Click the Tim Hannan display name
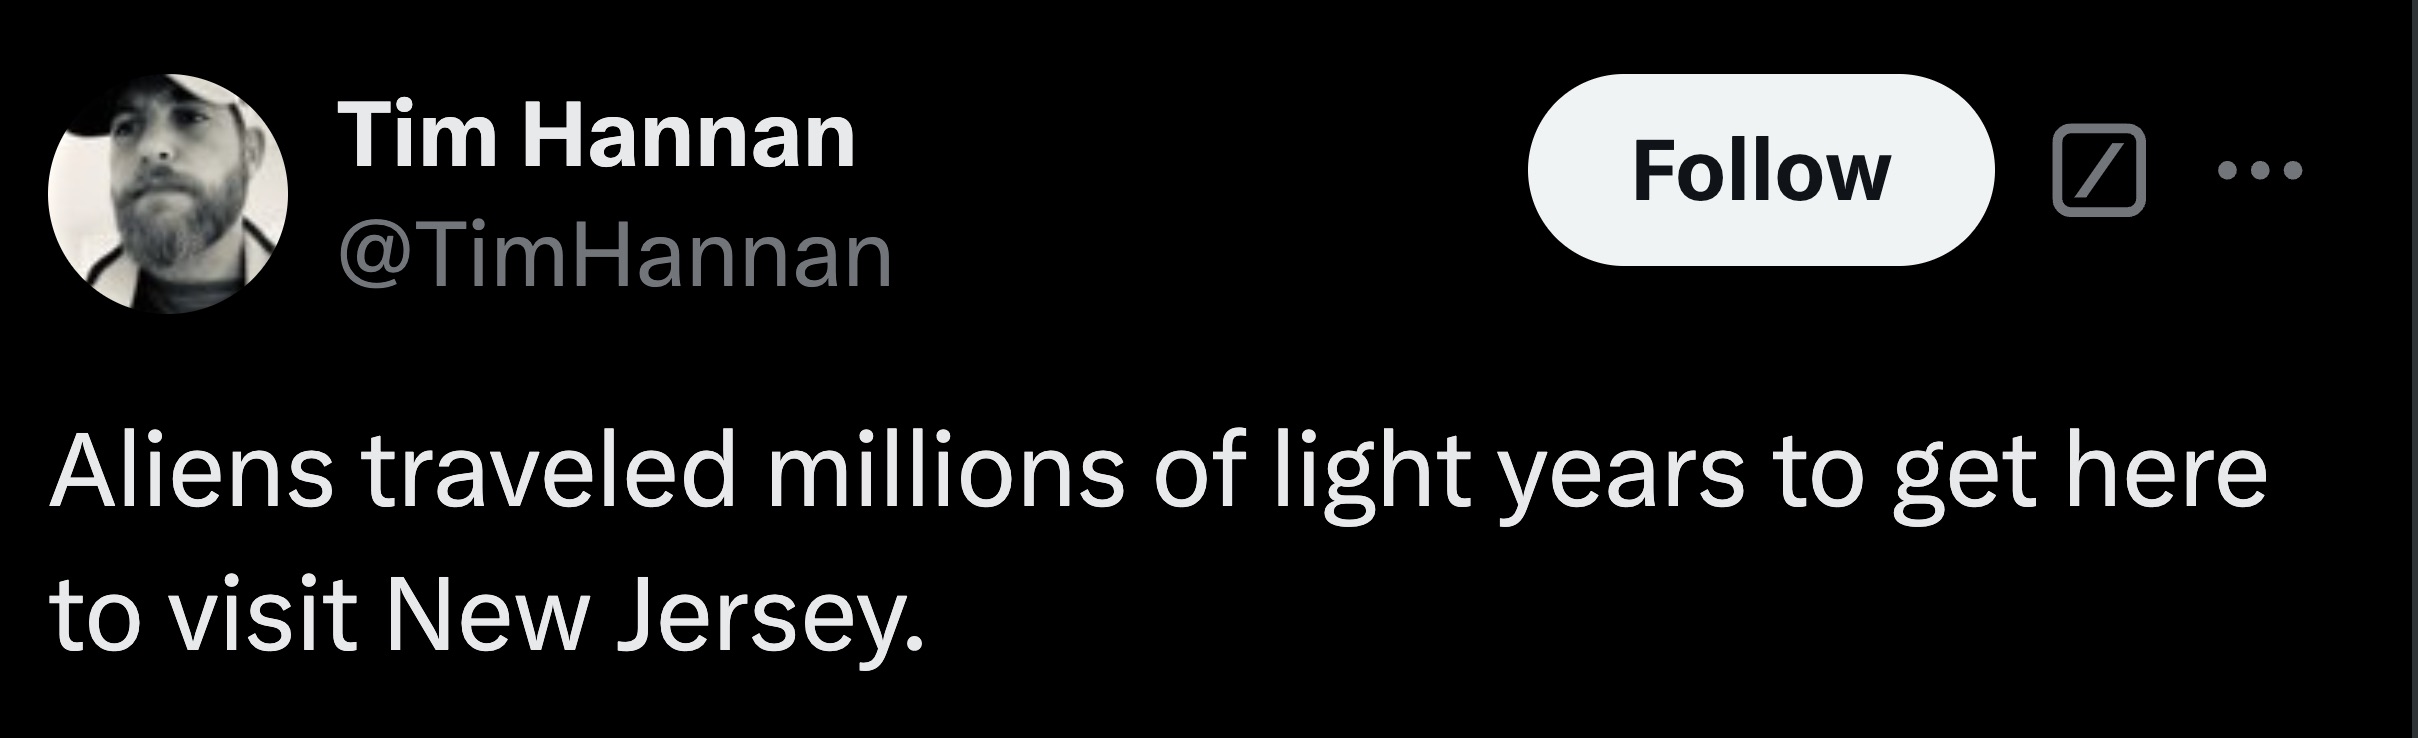 point(597,138)
